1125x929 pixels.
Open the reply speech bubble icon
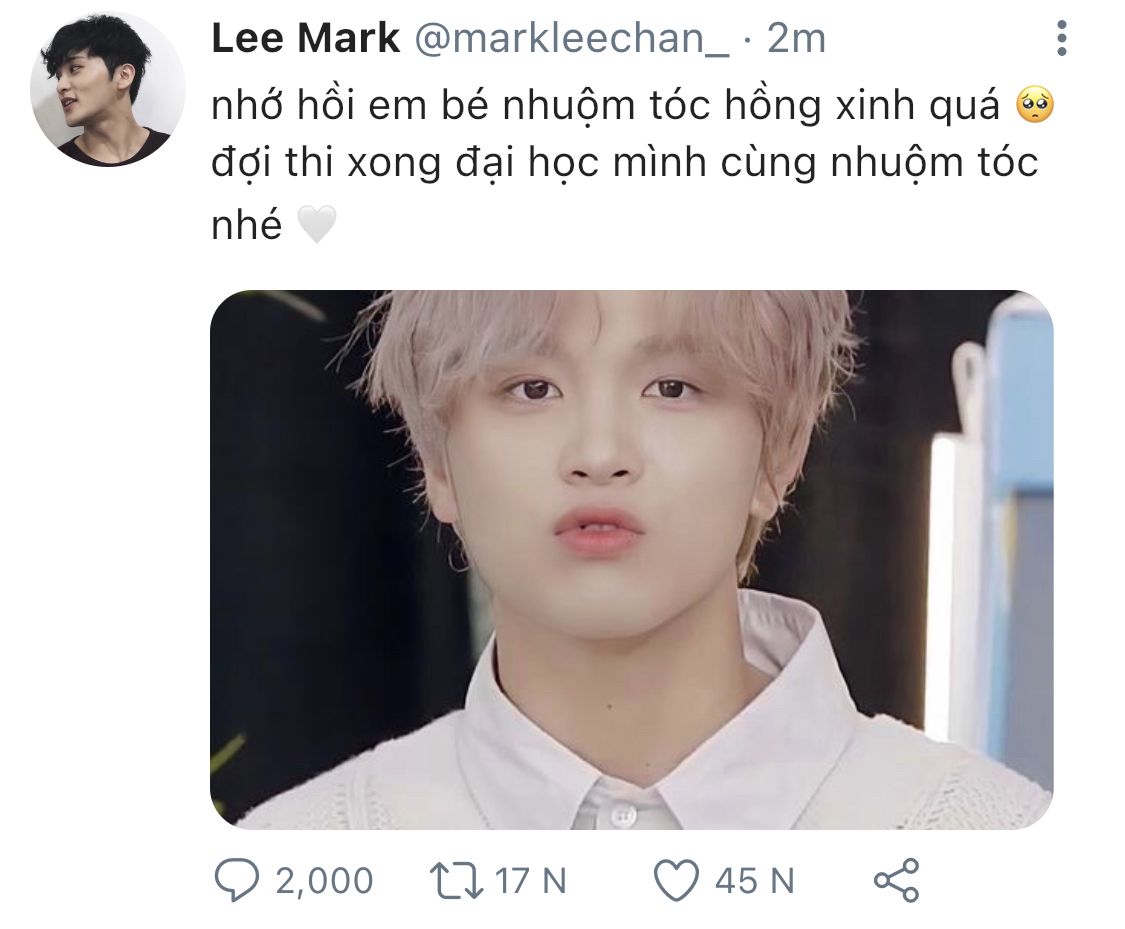[236, 880]
